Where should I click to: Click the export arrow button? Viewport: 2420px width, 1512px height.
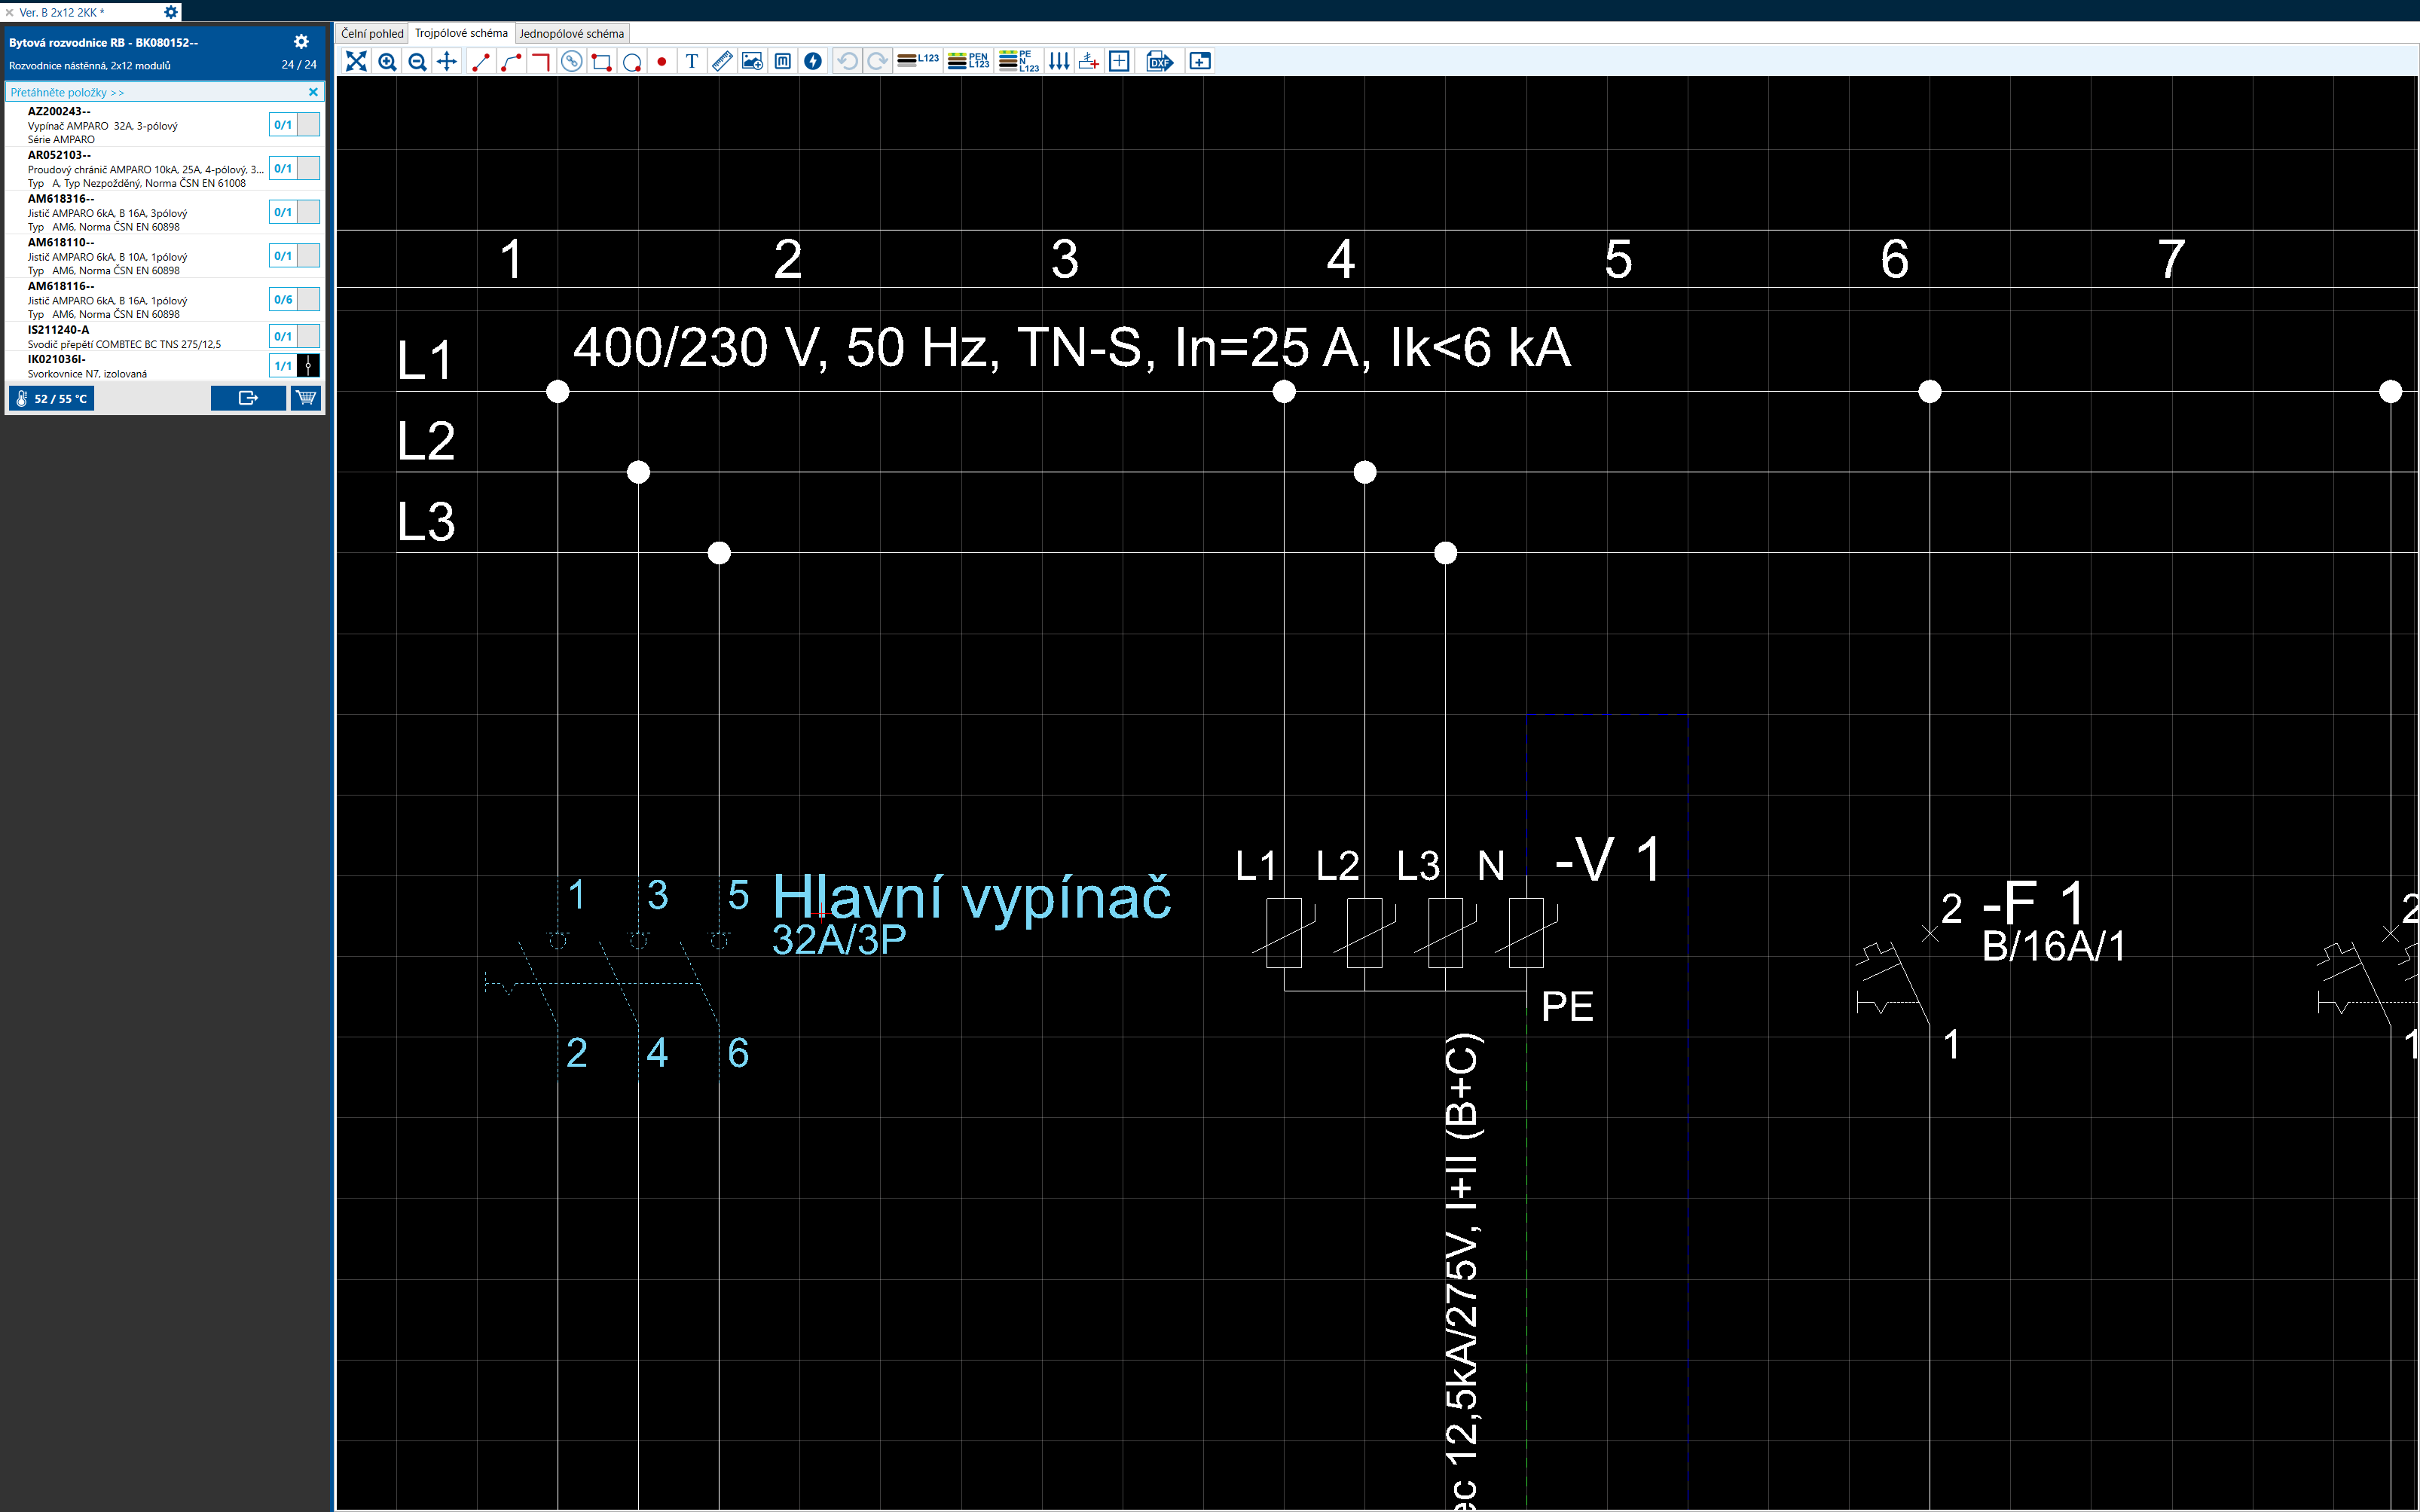tap(248, 398)
